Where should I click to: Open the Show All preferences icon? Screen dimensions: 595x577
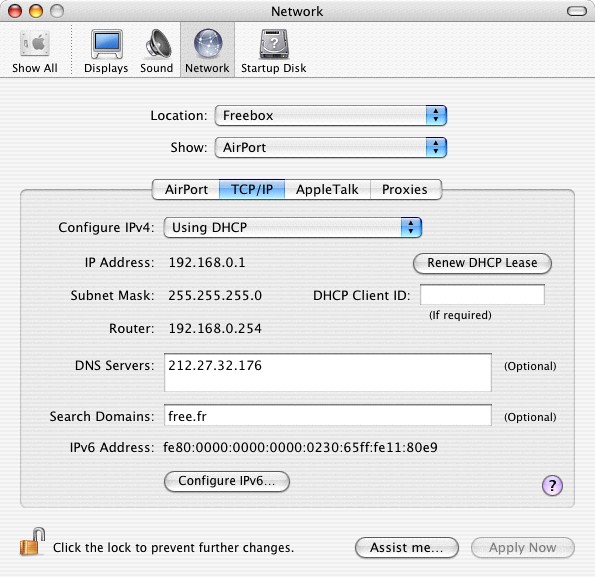click(35, 44)
